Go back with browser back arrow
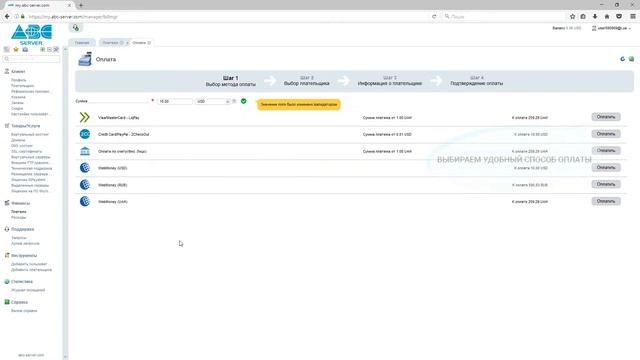 pyautogui.click(x=7, y=16)
